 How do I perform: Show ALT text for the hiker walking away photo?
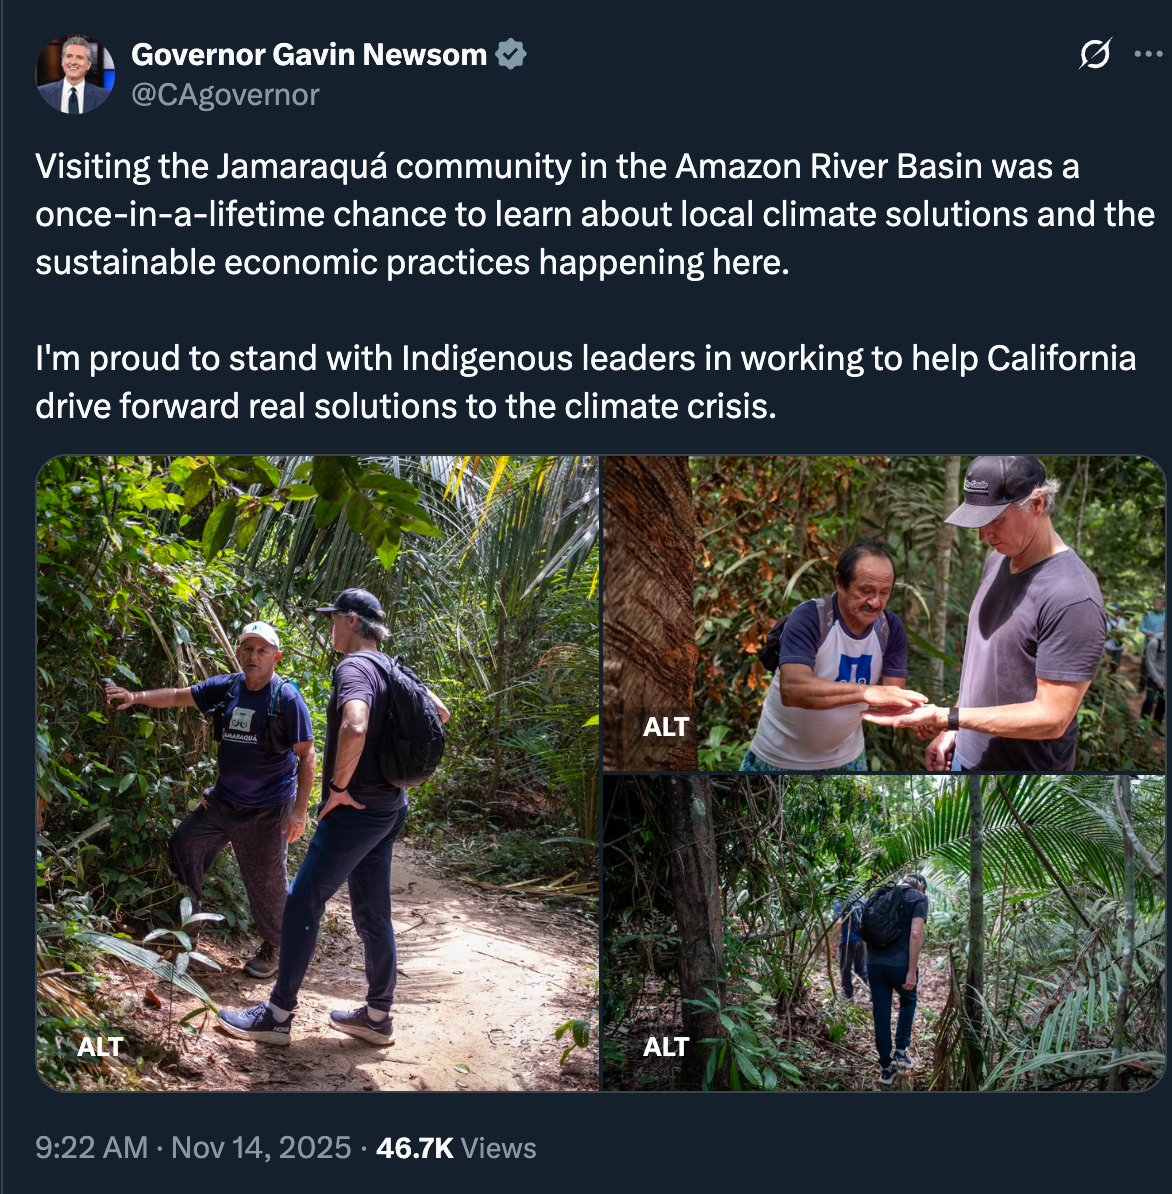click(666, 1047)
